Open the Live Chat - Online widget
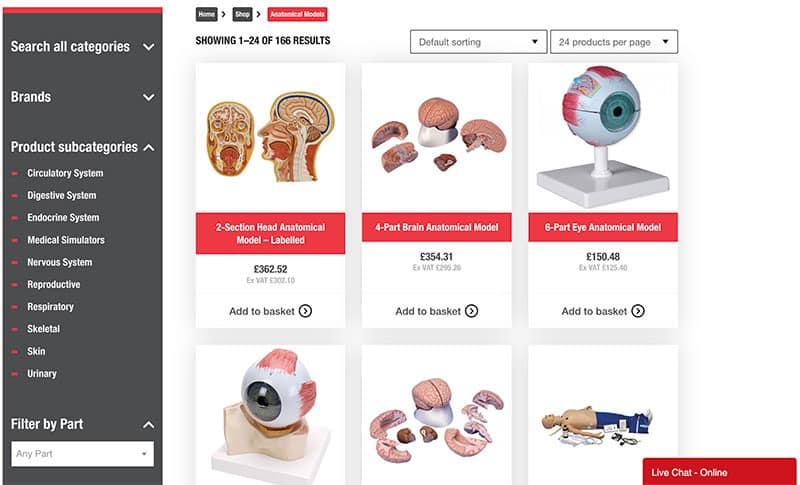 coord(719,472)
